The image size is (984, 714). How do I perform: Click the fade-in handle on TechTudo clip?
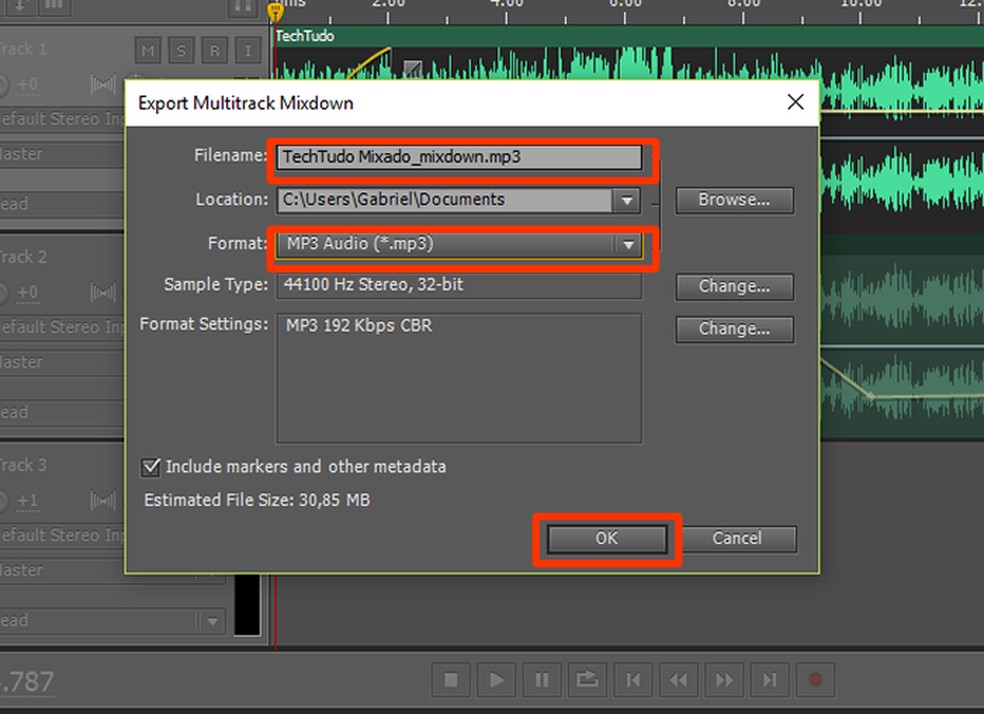click(x=412, y=68)
